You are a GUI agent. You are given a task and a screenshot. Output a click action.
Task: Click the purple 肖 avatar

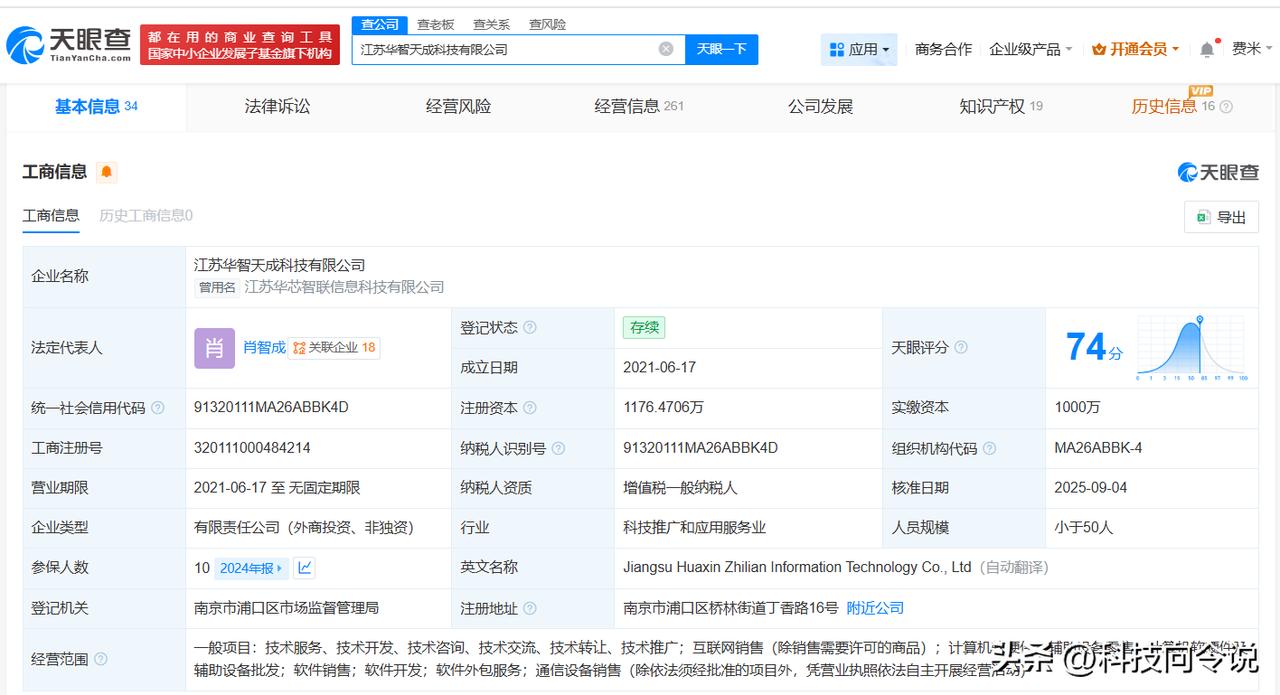pos(214,348)
